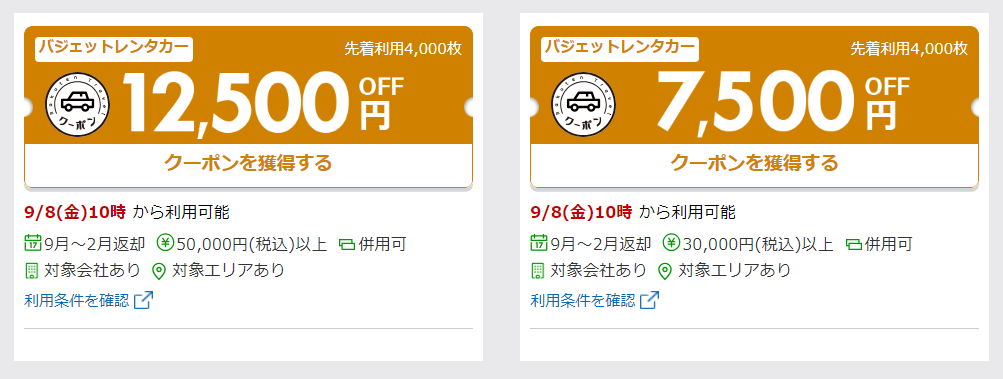The image size is (1003, 379).
Task: Click バジェットレンタカー label on left coupon
Action: (x=114, y=49)
